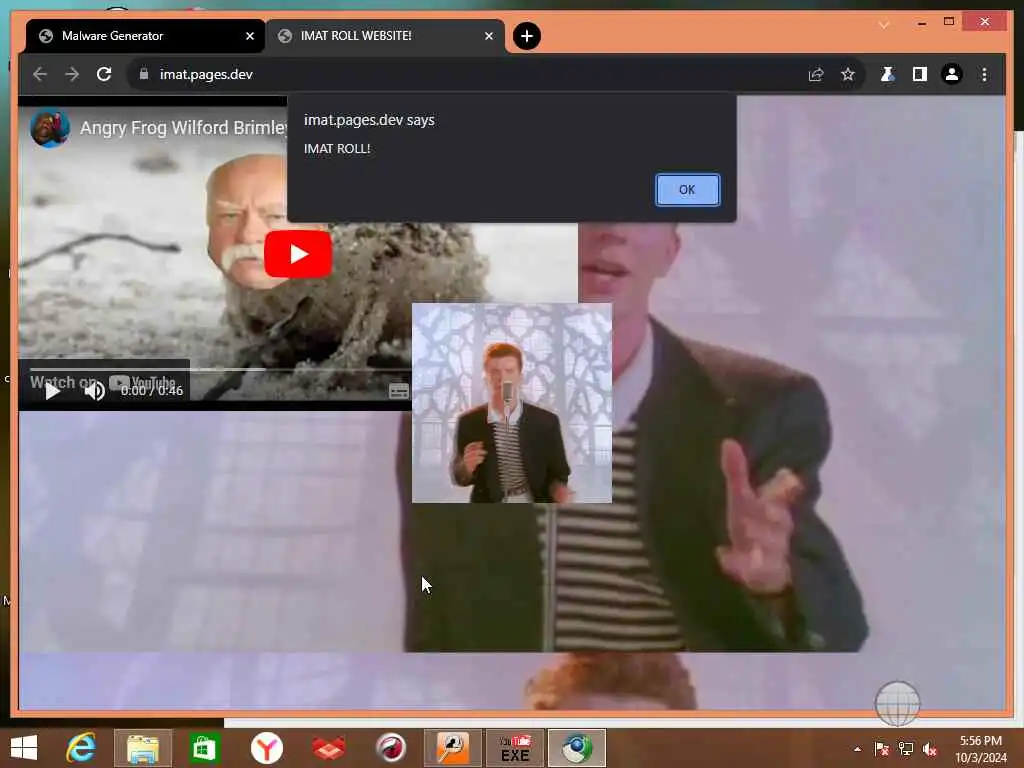1024x768 pixels.
Task: Switch to the IMAT ROLL WEBSITE! tab
Action: tap(385, 36)
